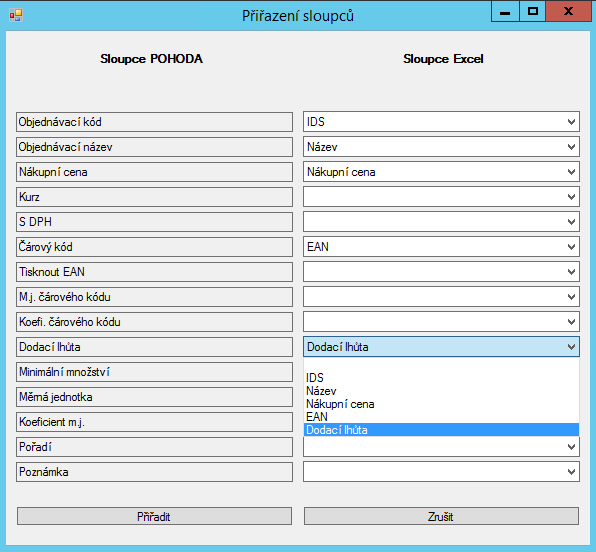Click the Nákupní cena POHODA field

[154, 172]
